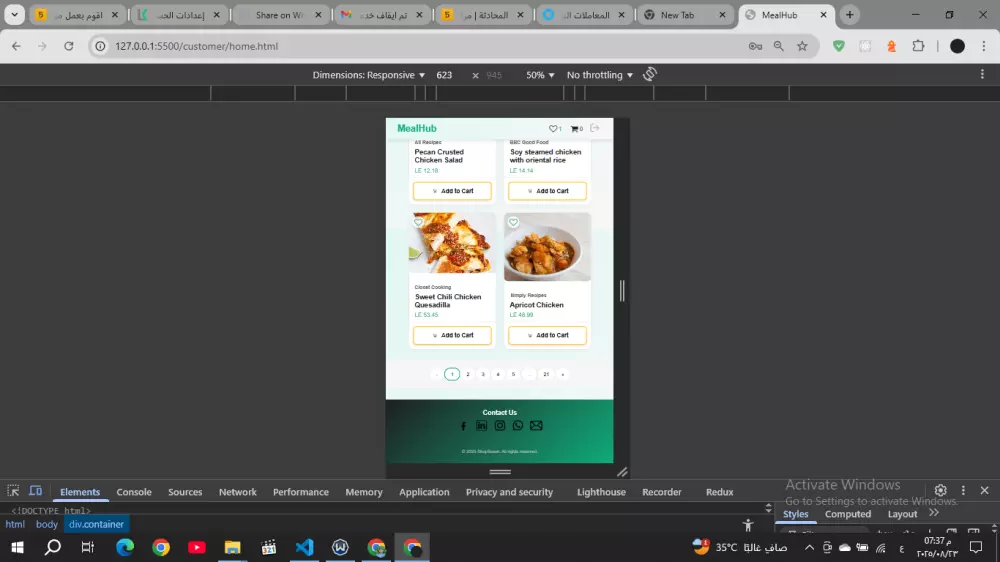The image size is (1000, 562).
Task: Click the MealHub logo
Action: [417, 128]
